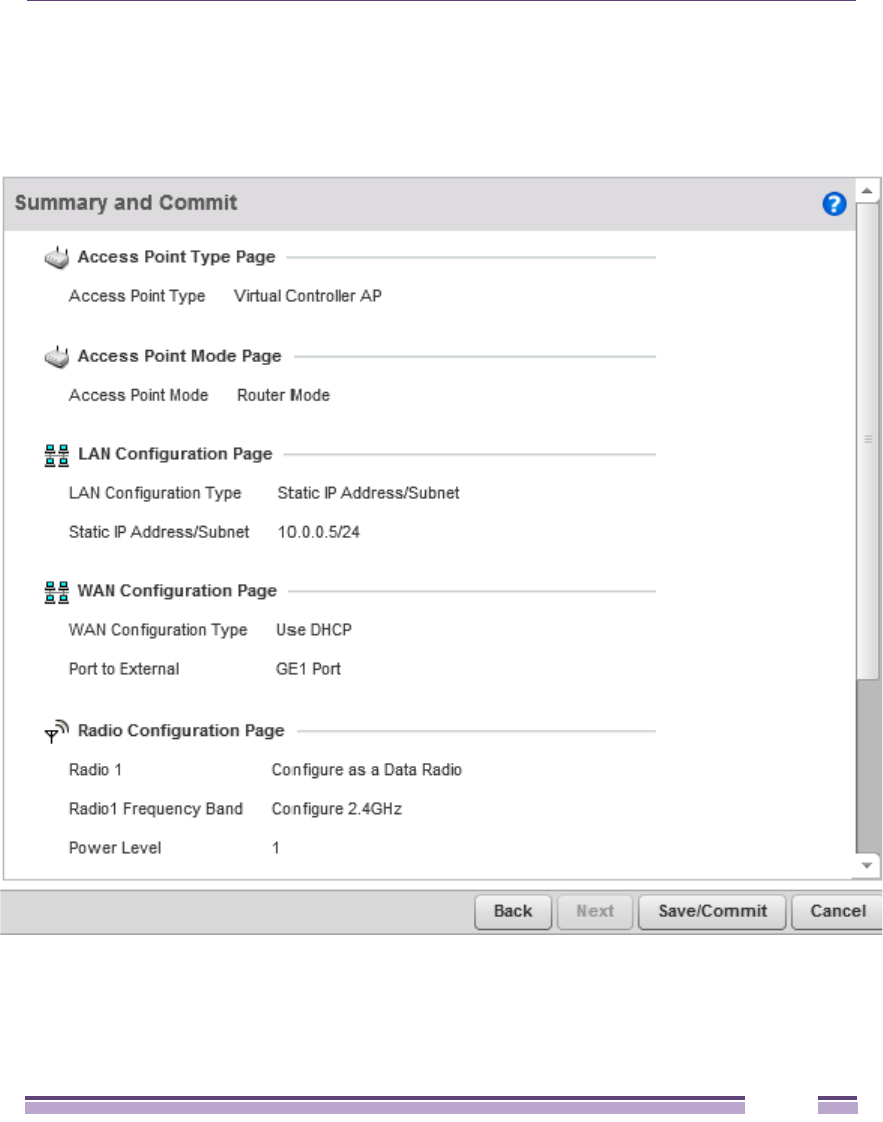Select the LAN Configuration Page heading

coord(175,454)
